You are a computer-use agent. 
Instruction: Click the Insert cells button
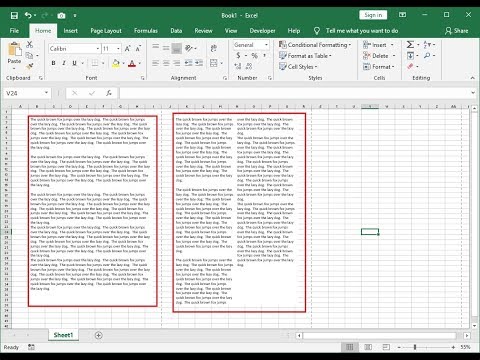point(379,45)
